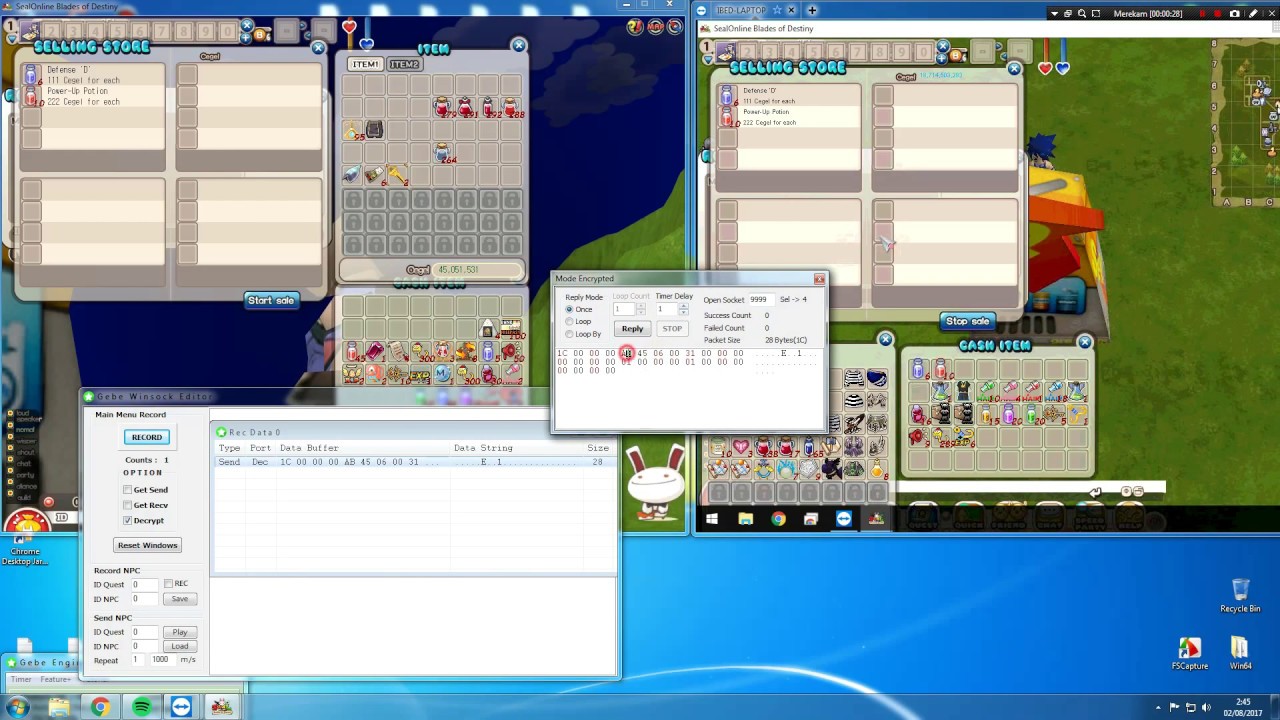Click the Data Buffer column header
Viewport: 1280px width, 720px height.
pos(309,448)
